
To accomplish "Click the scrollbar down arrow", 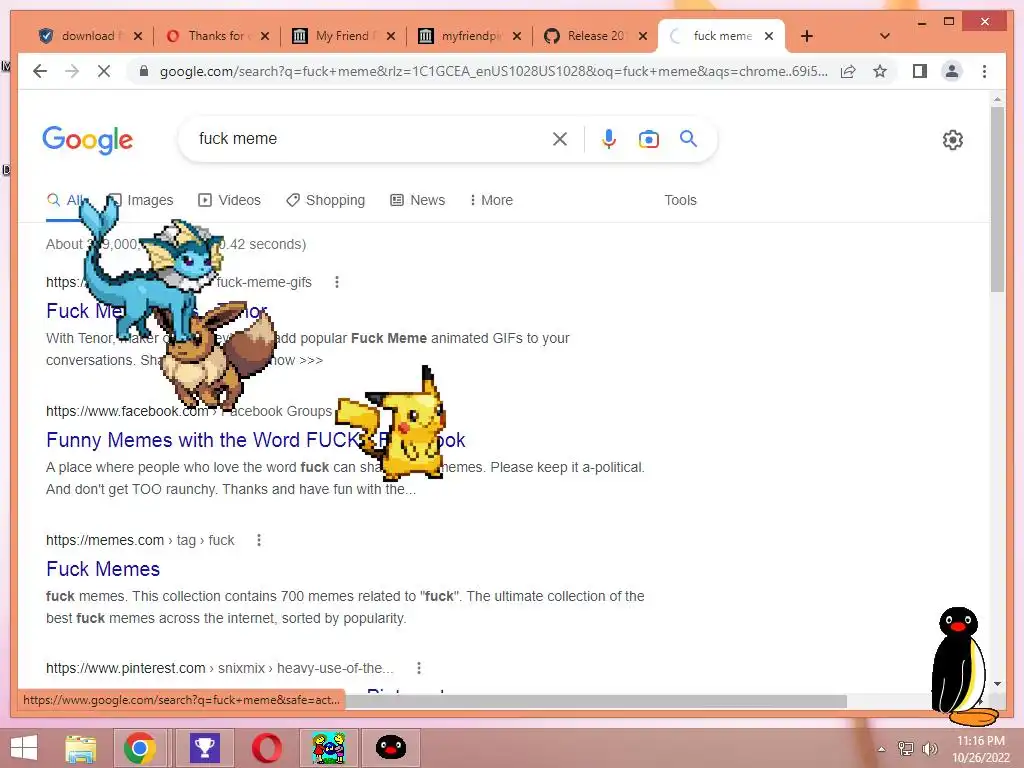I will (x=997, y=684).
